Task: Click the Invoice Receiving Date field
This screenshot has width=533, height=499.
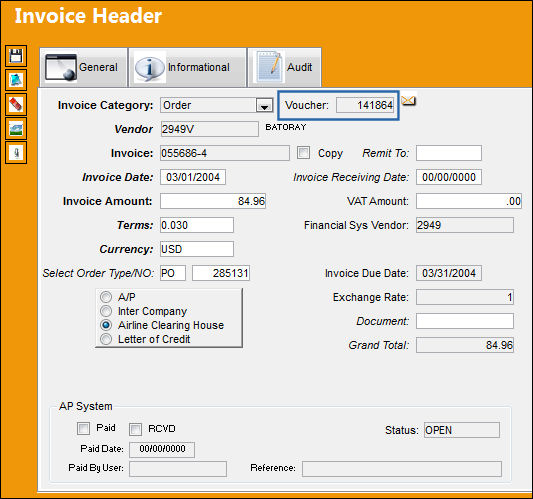Action: [x=449, y=177]
